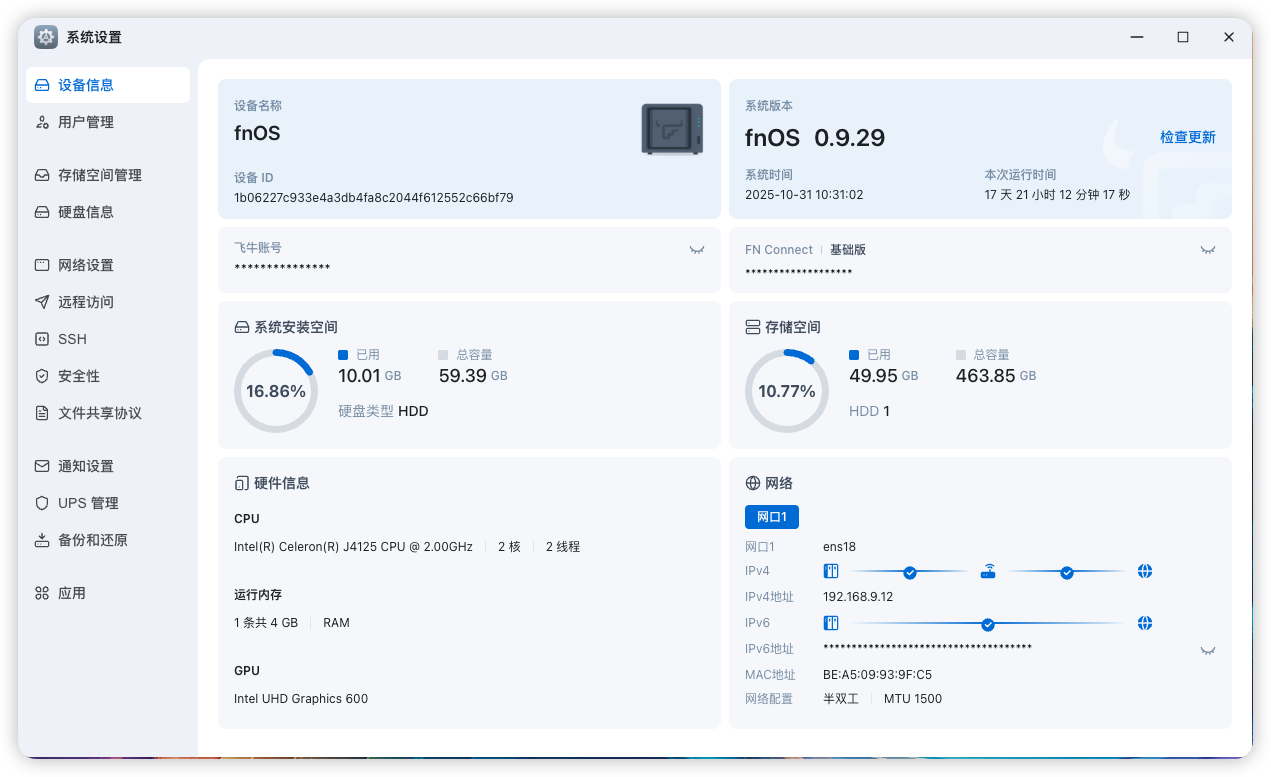1271x777 pixels.
Task: Click the IPv6 local device icon
Action: [x=831, y=623]
